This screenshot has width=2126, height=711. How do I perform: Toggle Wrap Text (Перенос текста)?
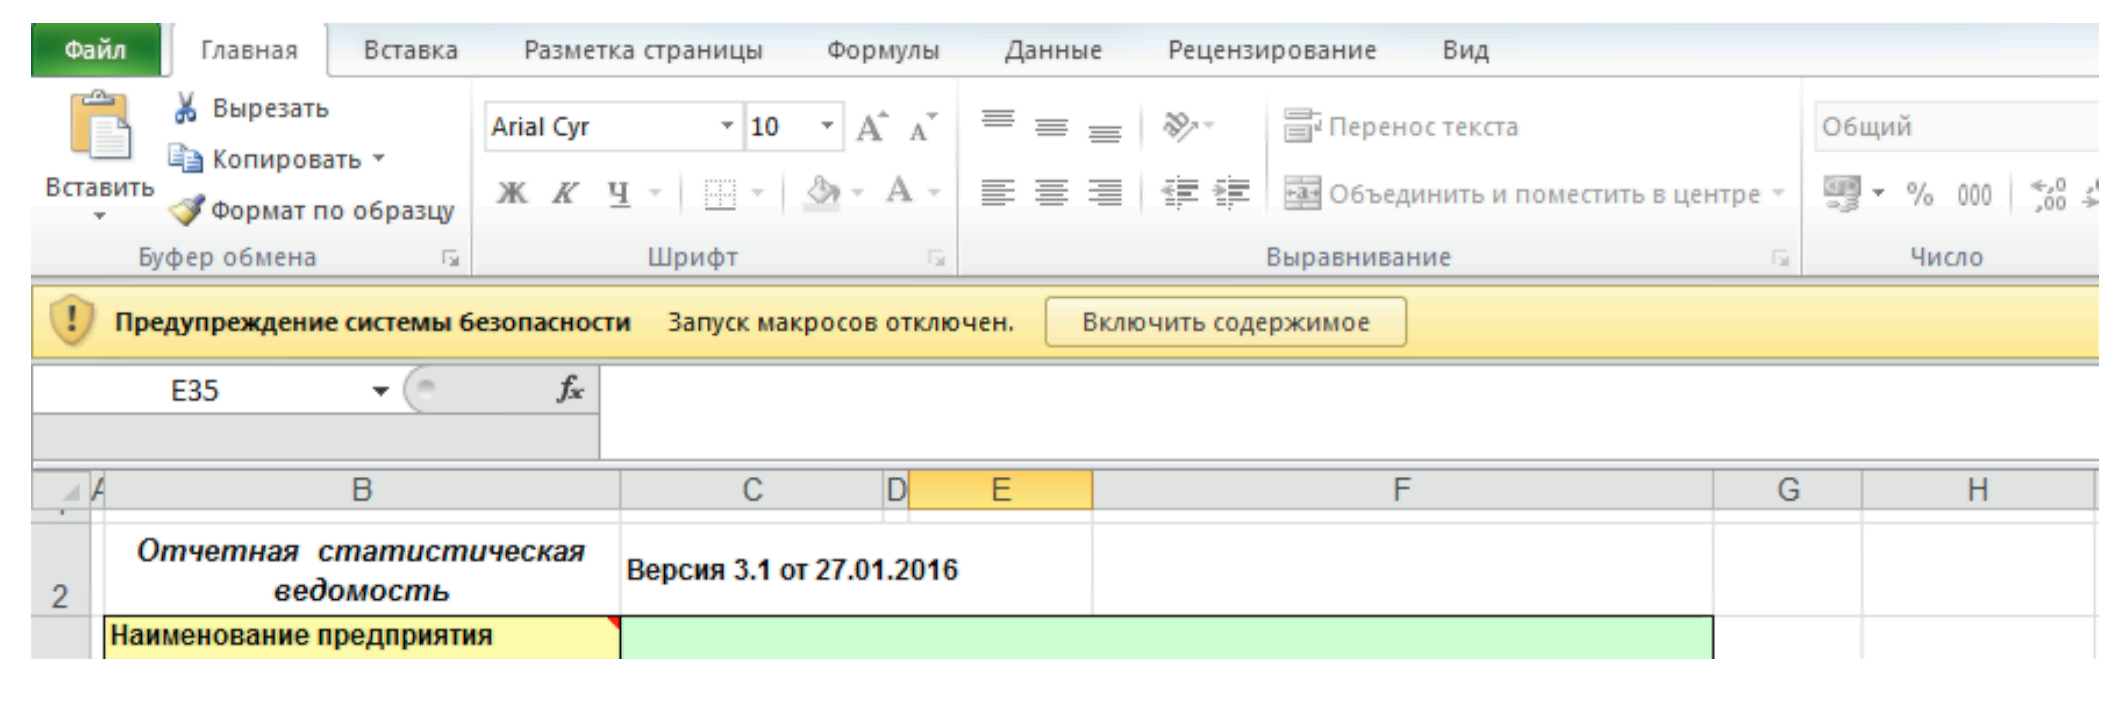point(1402,127)
